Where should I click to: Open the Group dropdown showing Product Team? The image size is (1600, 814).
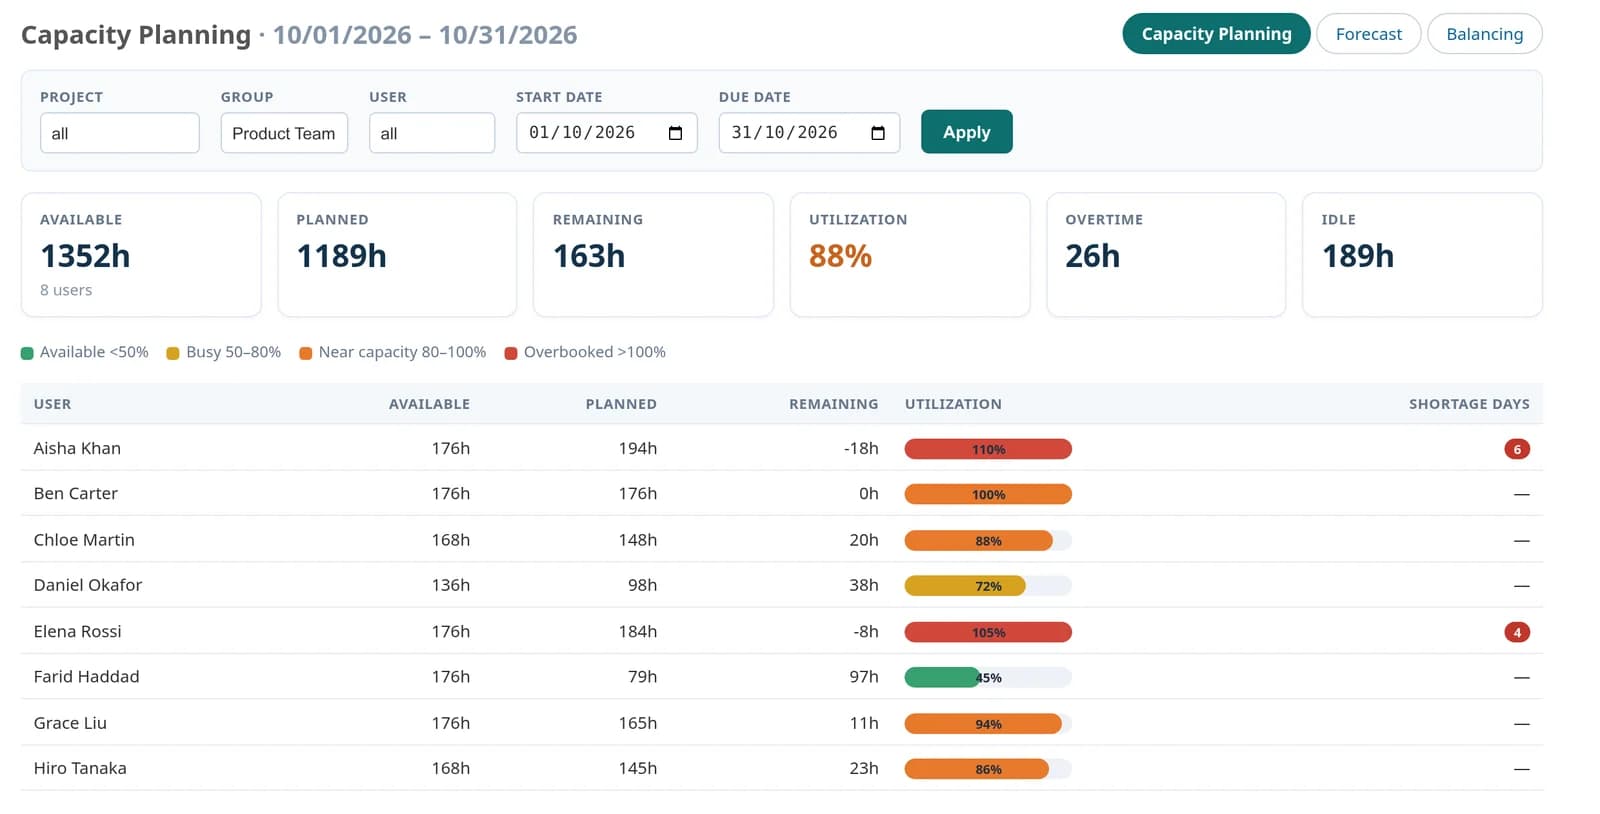(x=284, y=133)
